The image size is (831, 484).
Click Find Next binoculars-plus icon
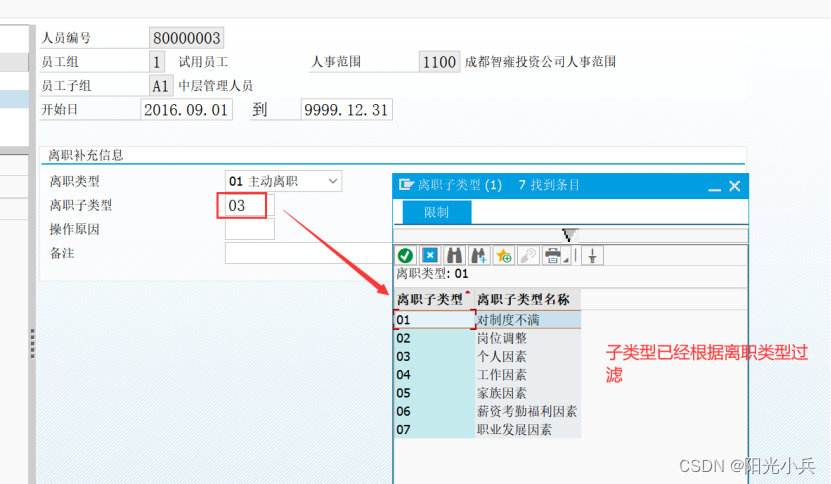coord(479,256)
